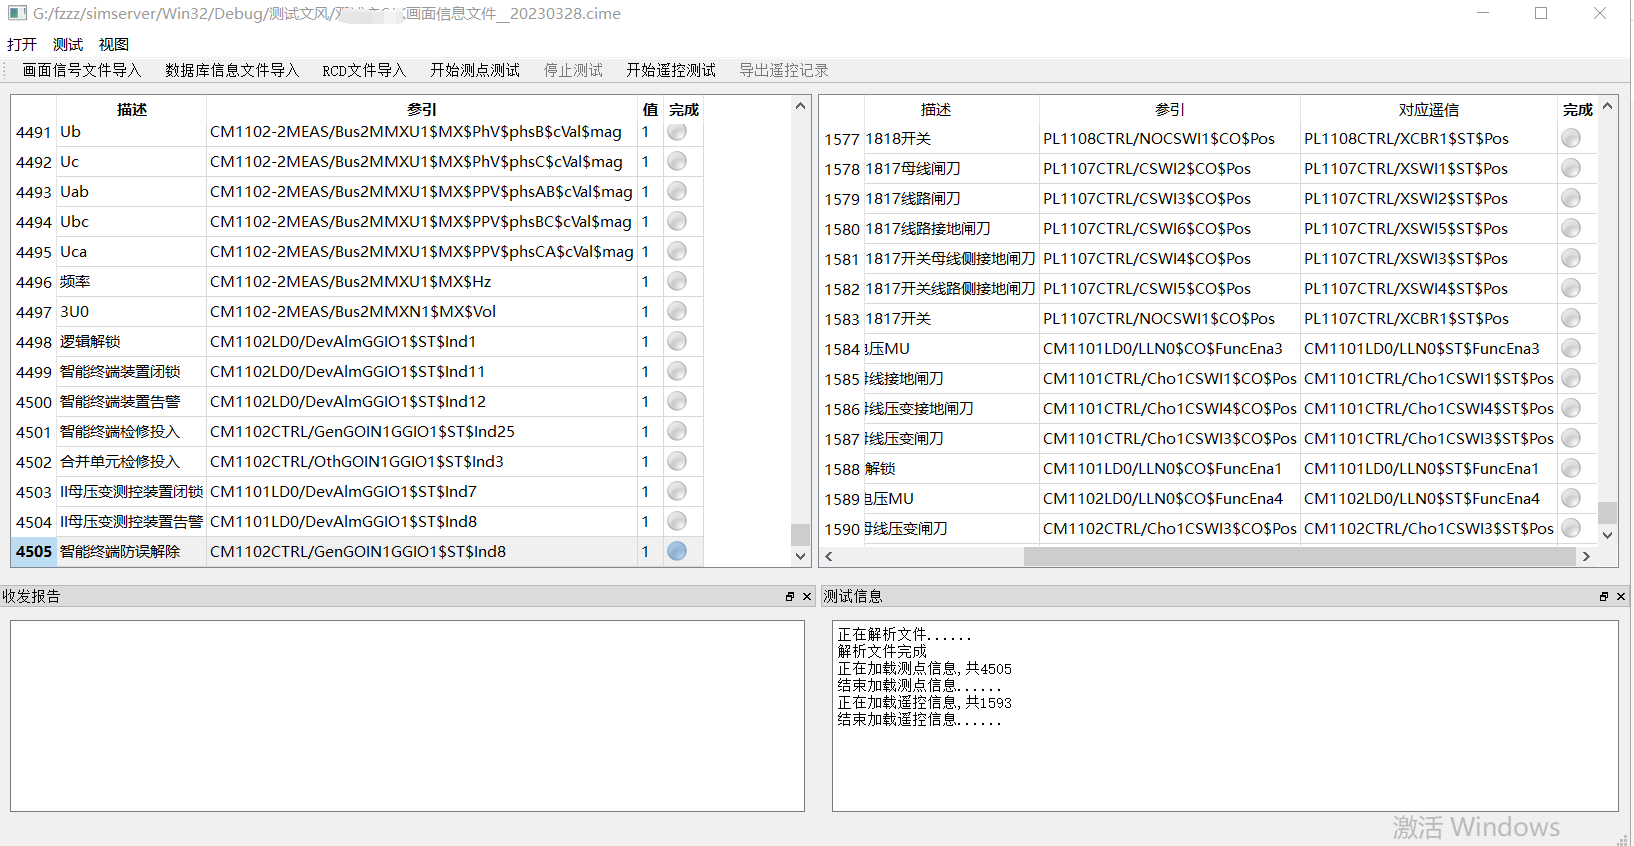
Task: Click left table vertical scrollbar thumb
Action: point(800,533)
